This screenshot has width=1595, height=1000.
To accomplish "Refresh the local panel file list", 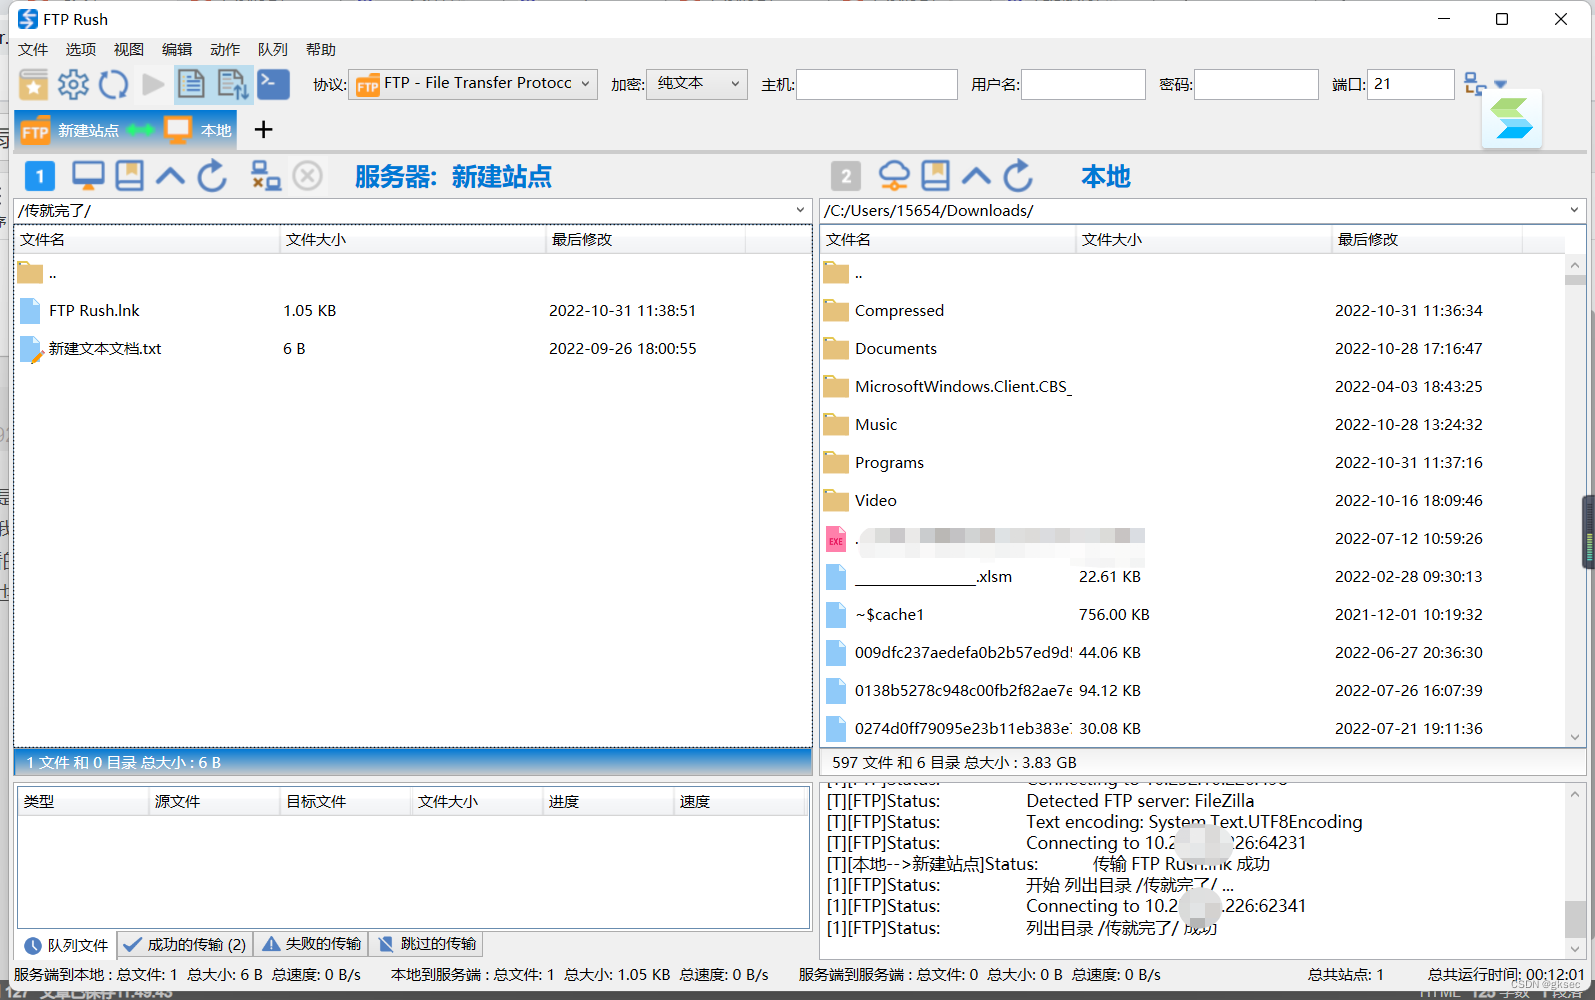I will point(1018,176).
